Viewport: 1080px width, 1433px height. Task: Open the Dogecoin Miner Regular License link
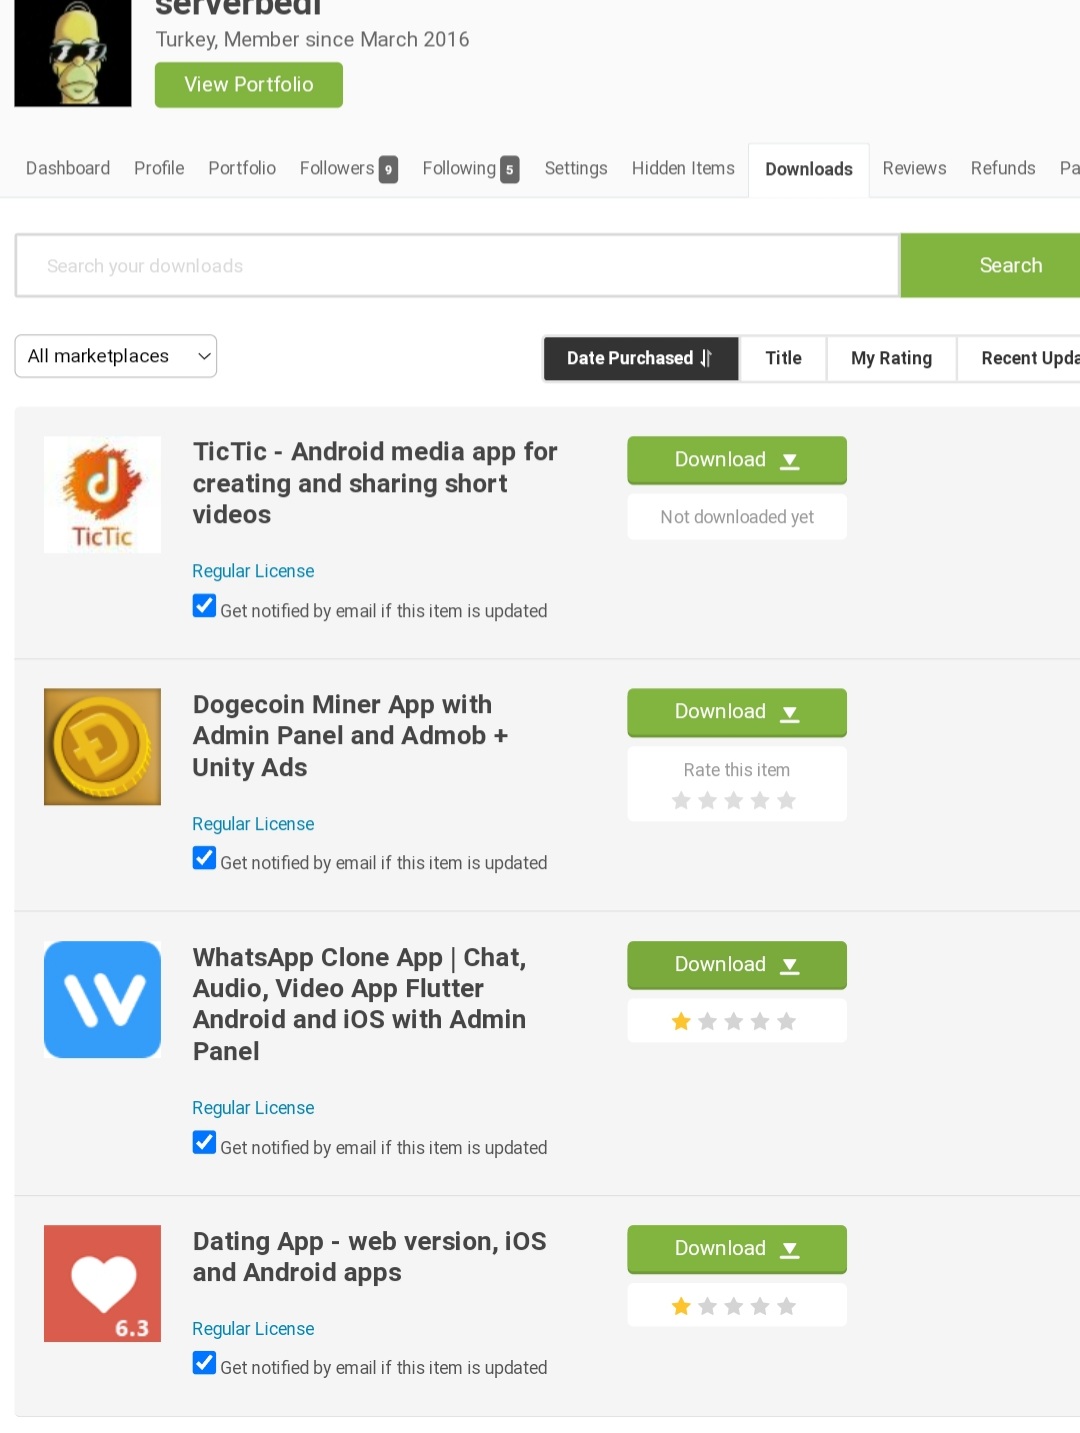[x=253, y=824]
